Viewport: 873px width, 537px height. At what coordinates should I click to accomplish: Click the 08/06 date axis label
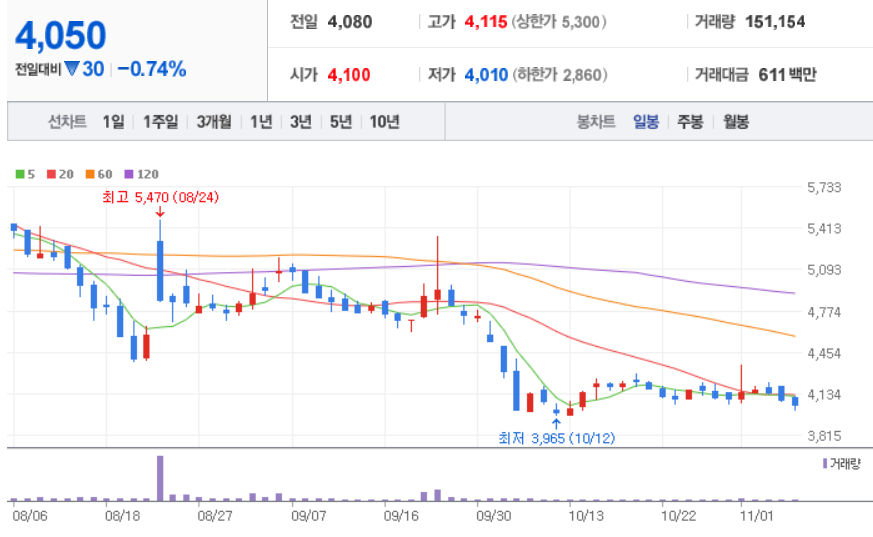point(30,516)
